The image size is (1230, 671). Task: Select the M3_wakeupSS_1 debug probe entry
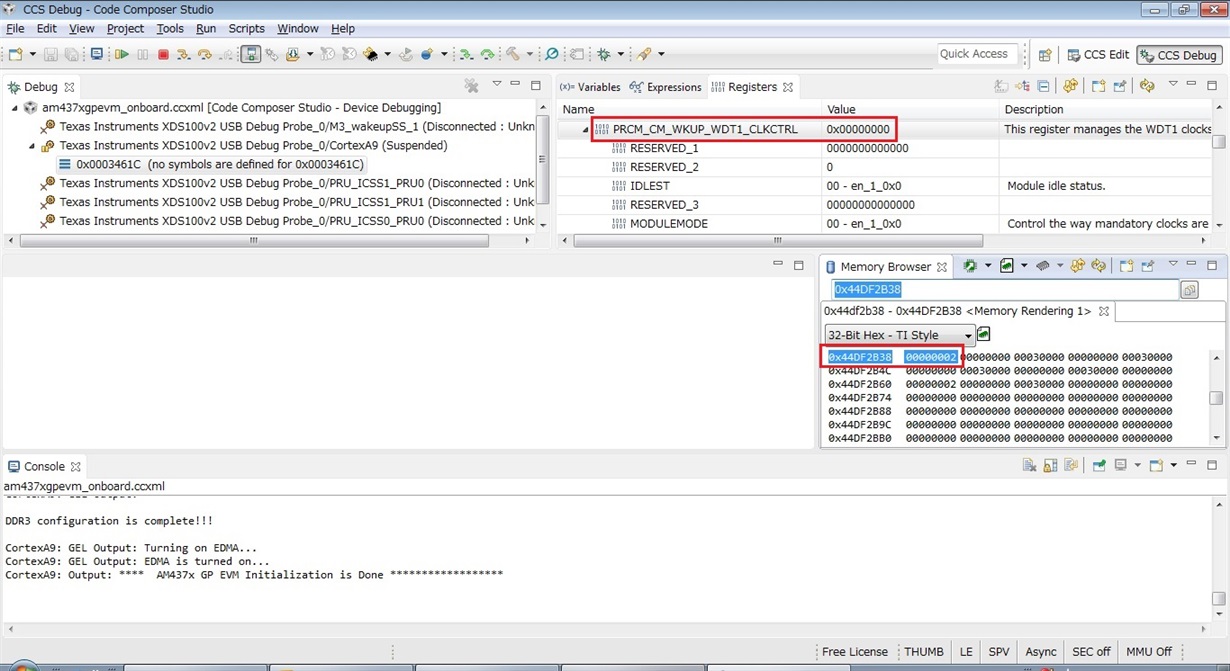(288, 127)
